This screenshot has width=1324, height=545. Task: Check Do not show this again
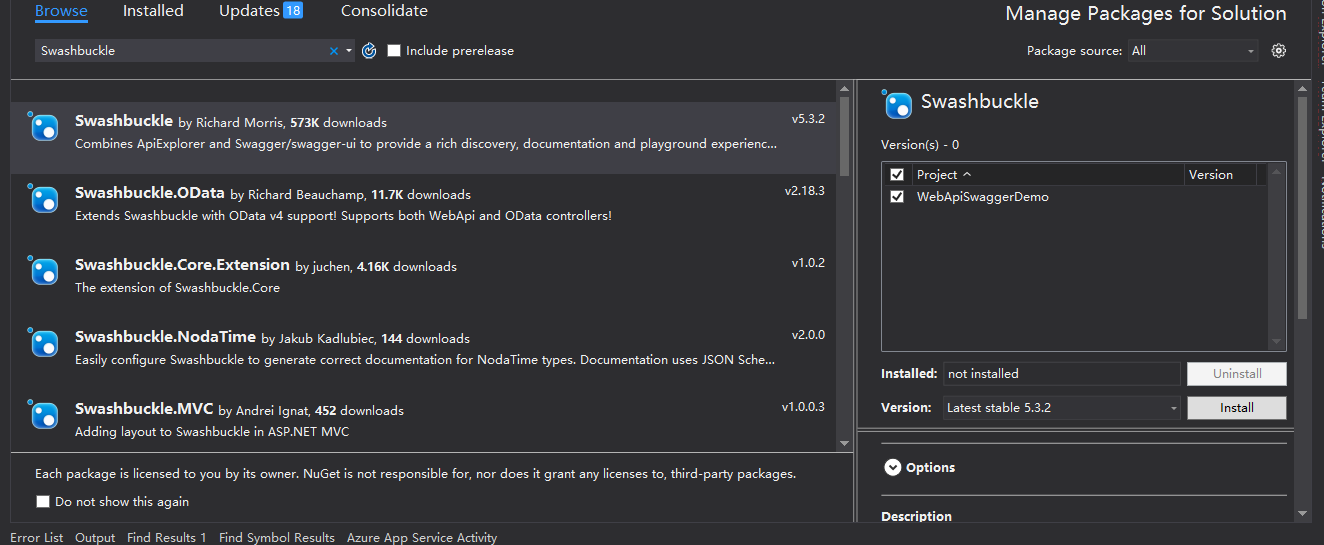43,502
